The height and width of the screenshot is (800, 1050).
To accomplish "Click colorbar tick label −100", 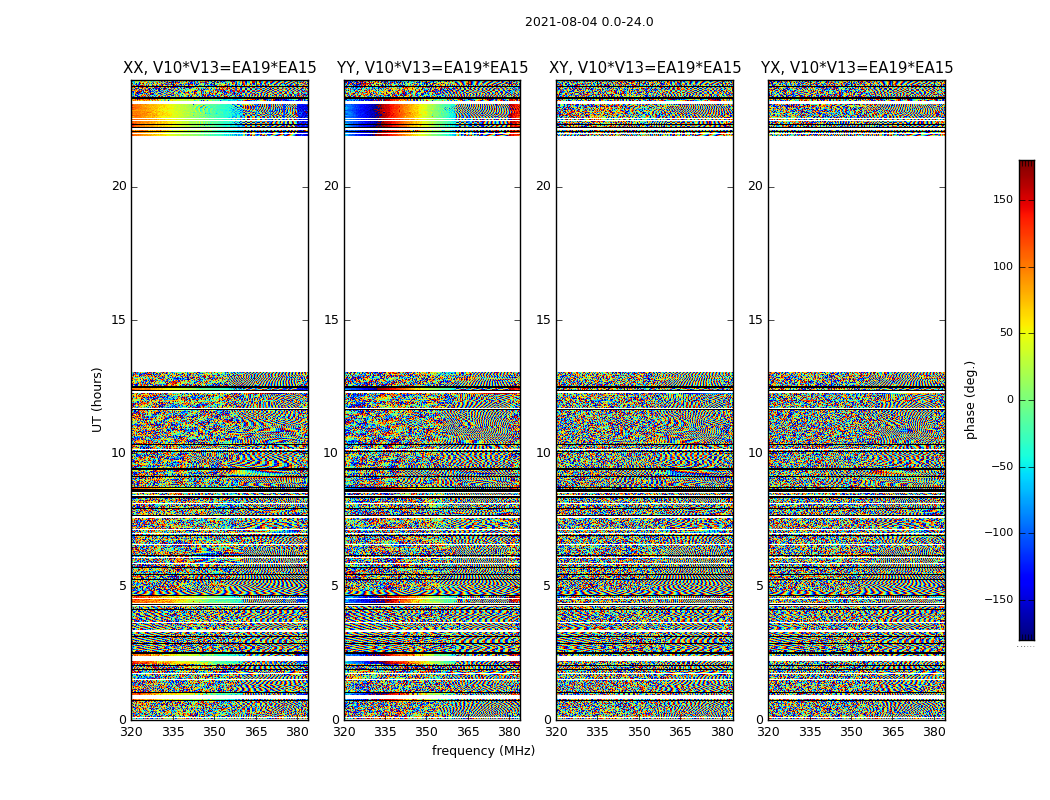I will [x=999, y=532].
